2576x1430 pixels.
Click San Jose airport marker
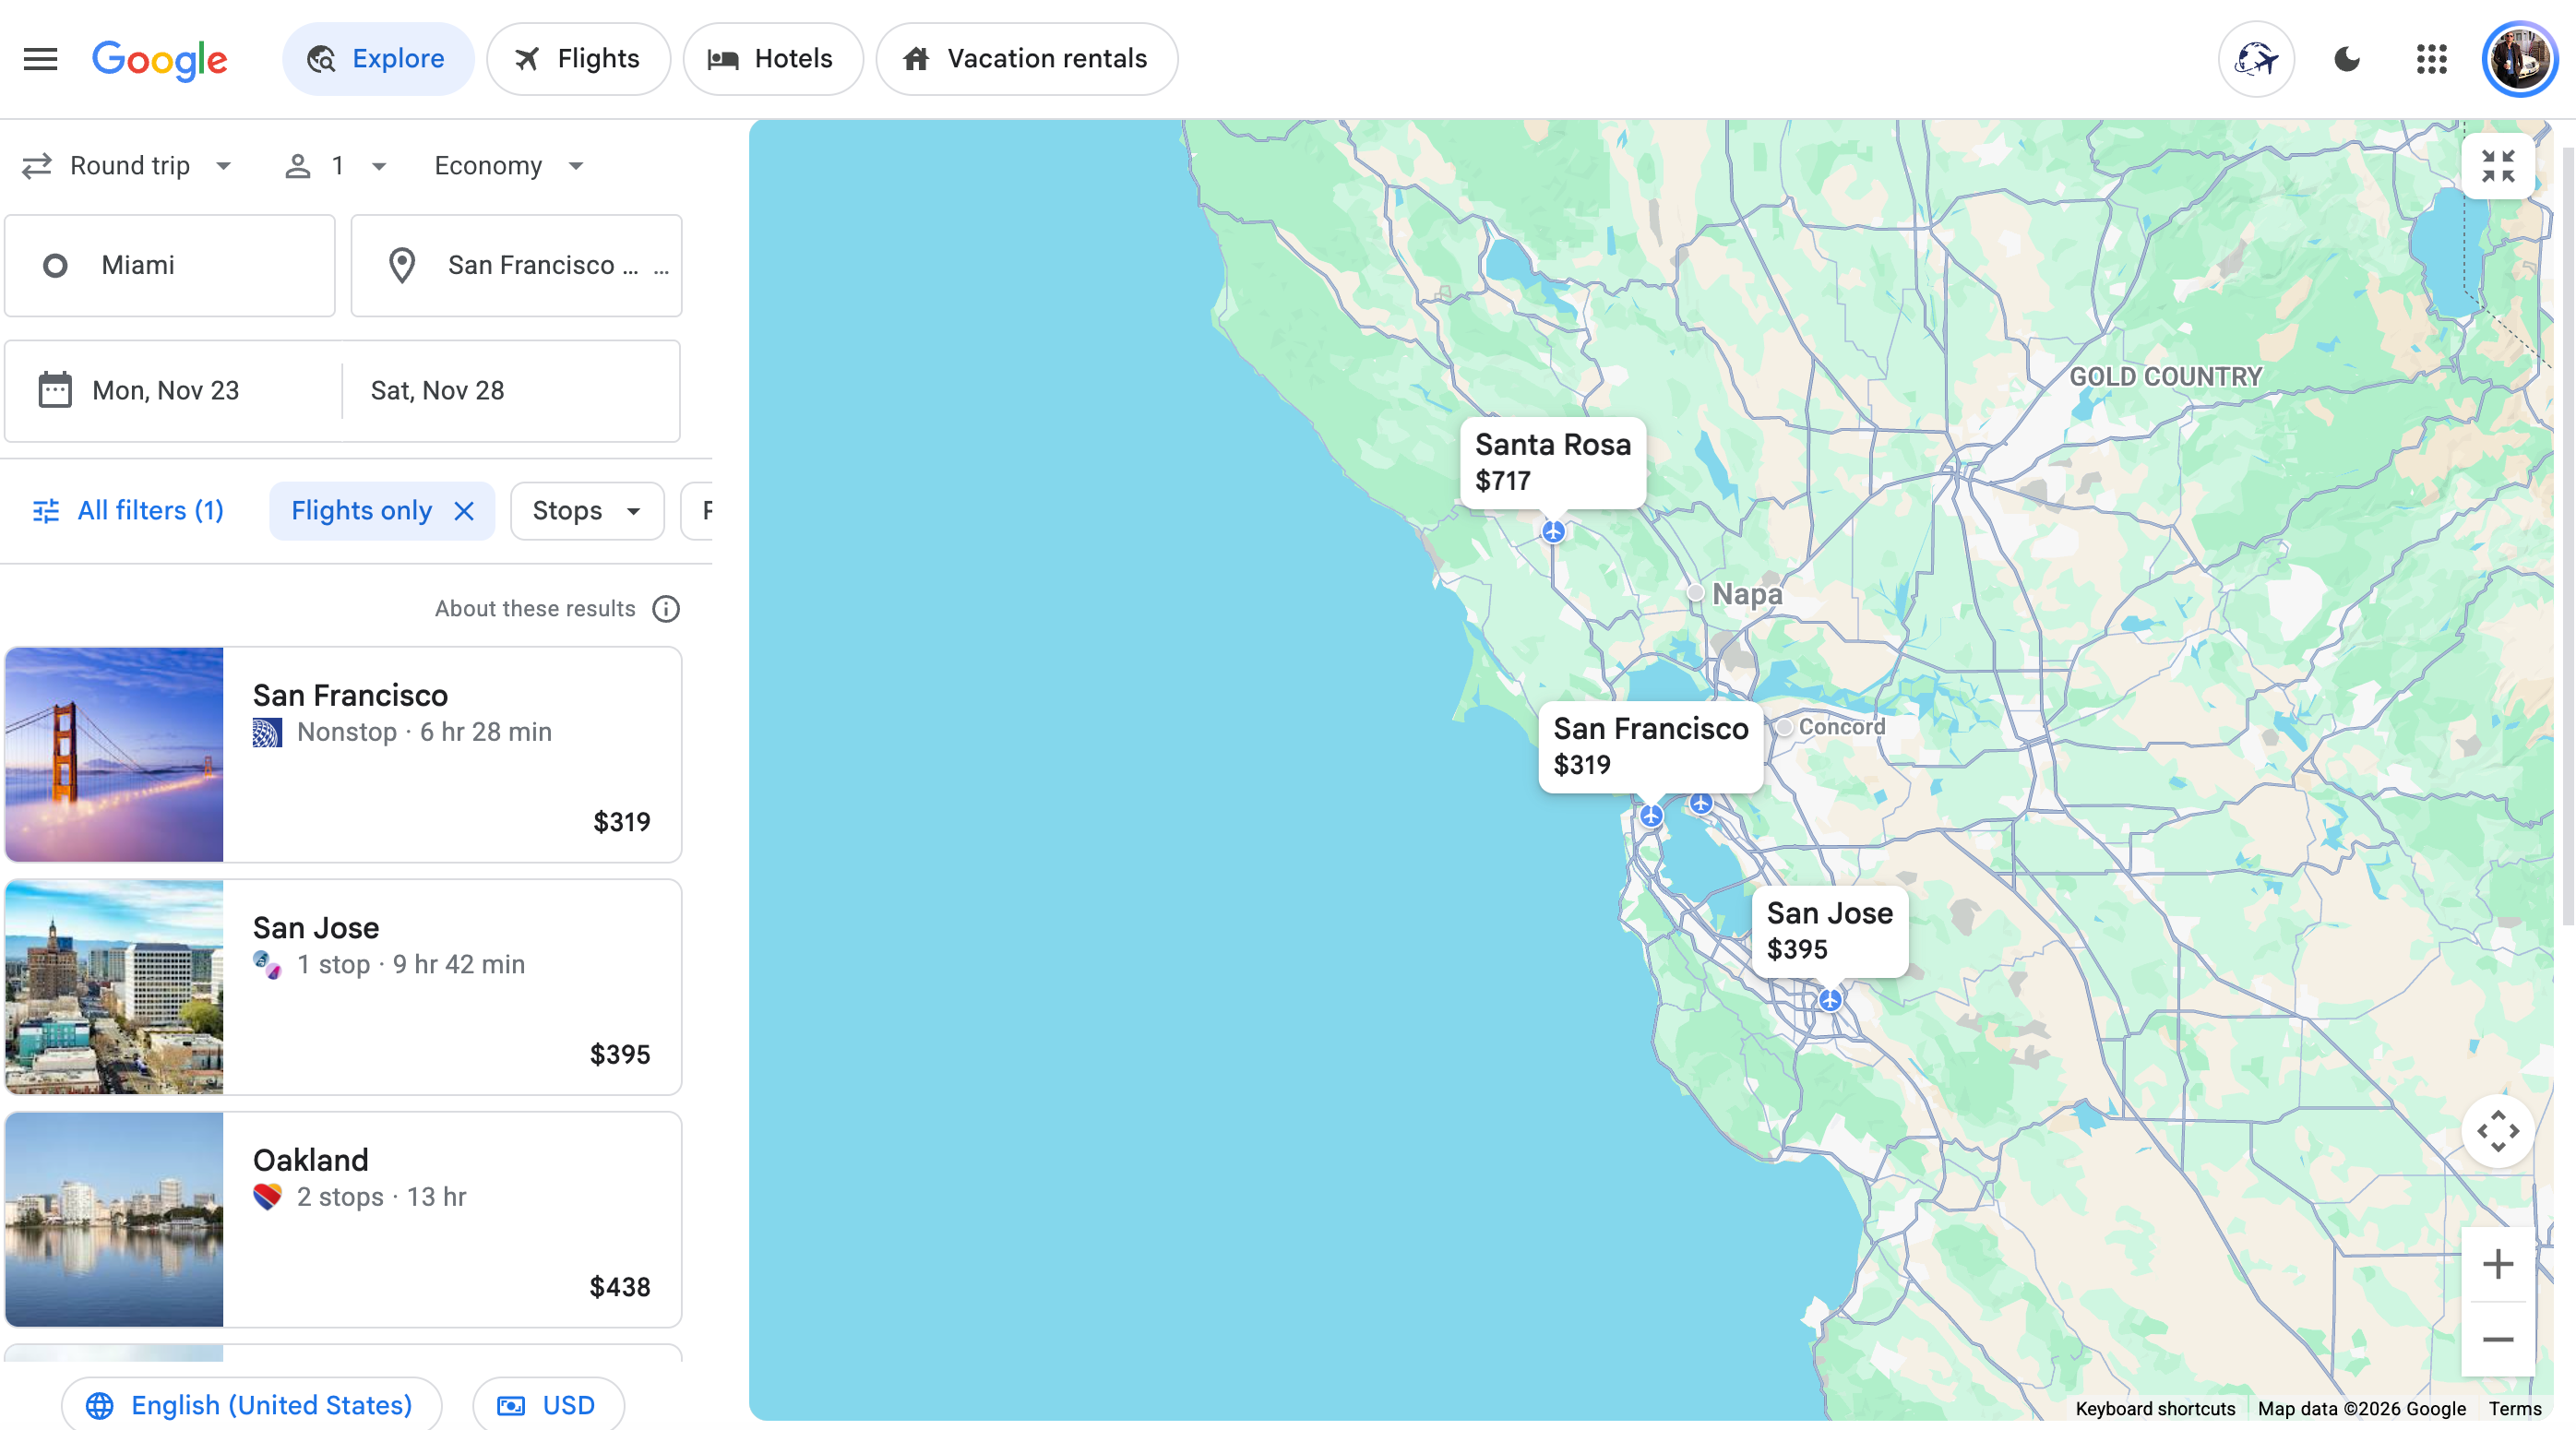[1829, 999]
